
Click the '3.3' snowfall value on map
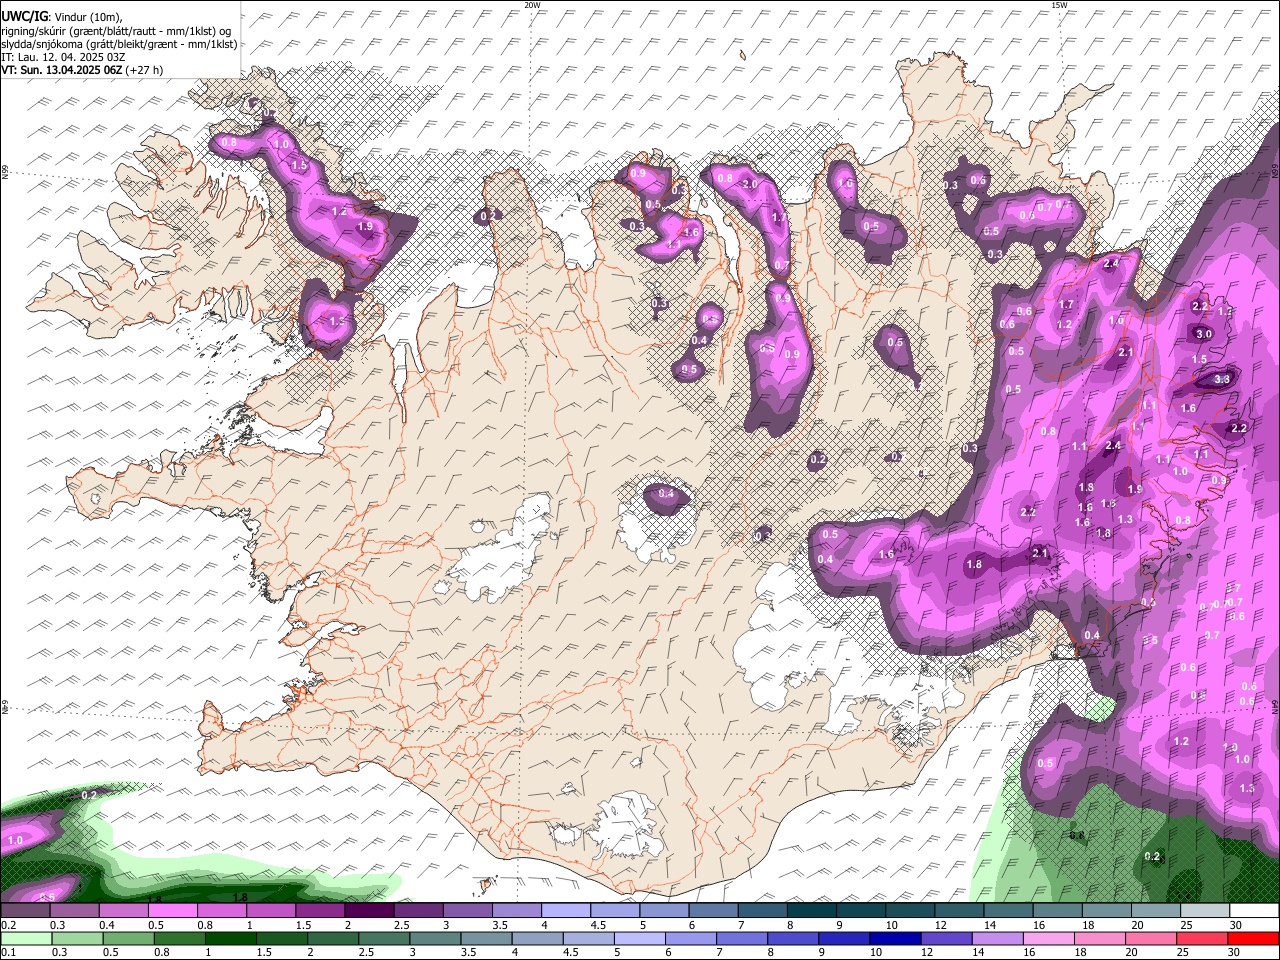pyautogui.click(x=1221, y=379)
